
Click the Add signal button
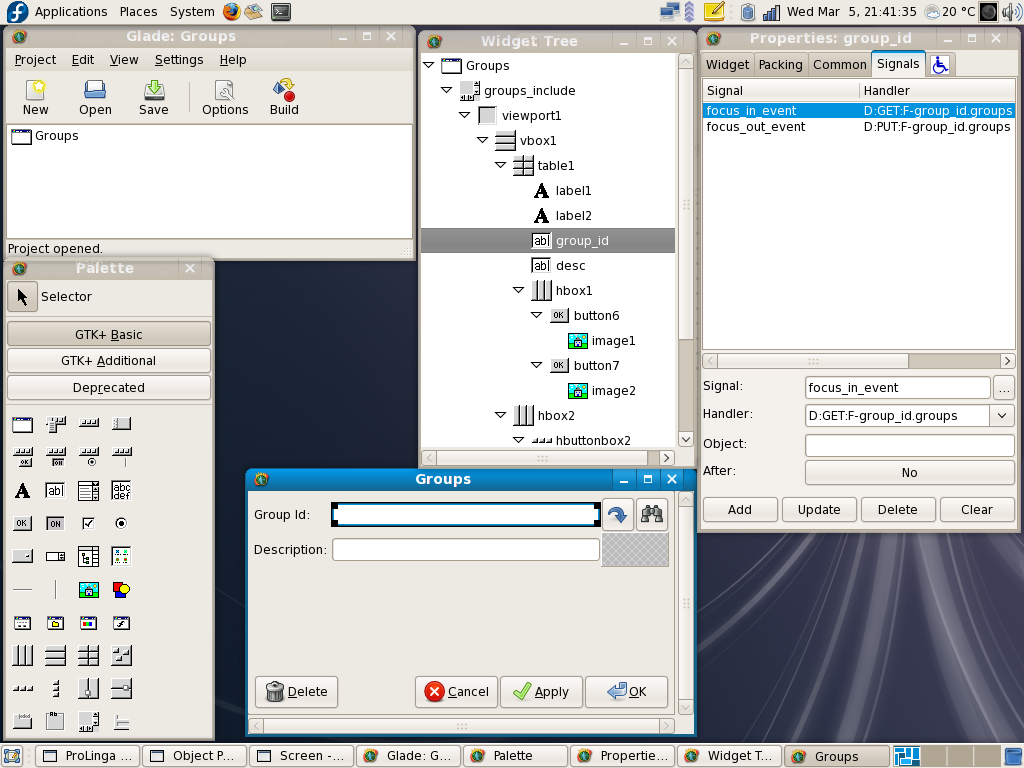tap(740, 509)
